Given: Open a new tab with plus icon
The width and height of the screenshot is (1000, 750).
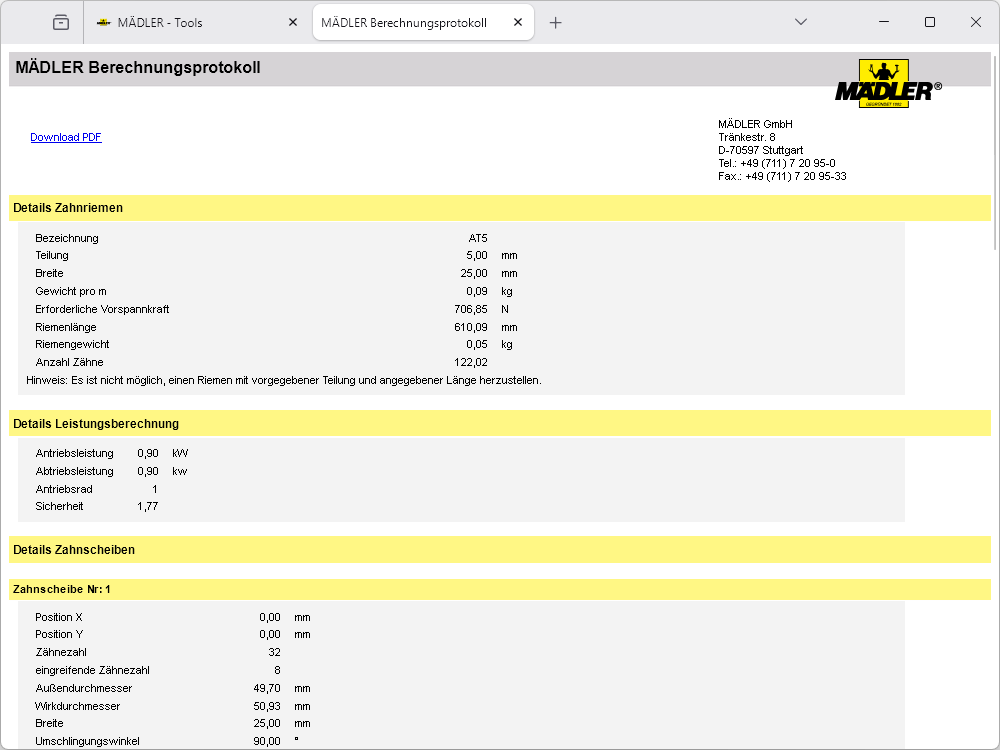Looking at the screenshot, I should [x=556, y=22].
